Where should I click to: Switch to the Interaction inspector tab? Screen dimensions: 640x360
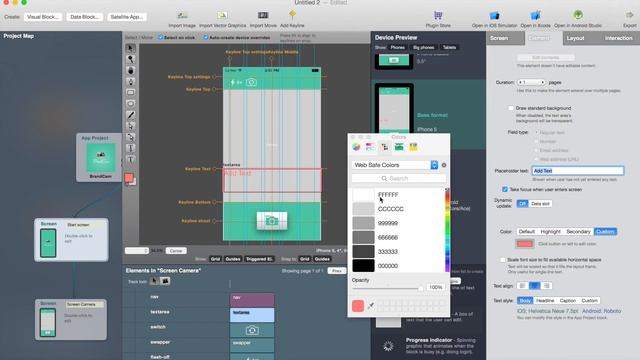pyautogui.click(x=618, y=38)
